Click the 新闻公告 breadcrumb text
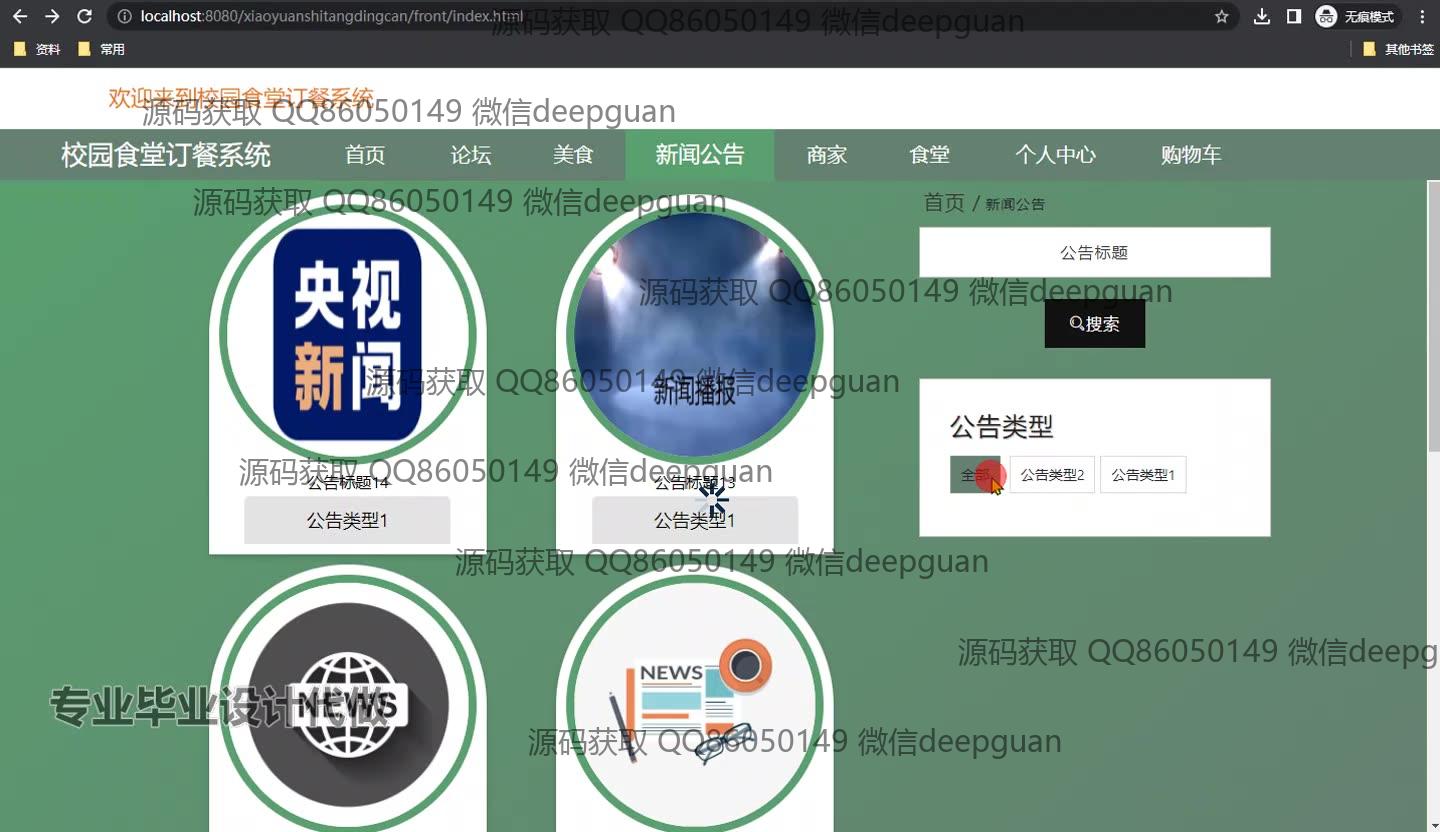This screenshot has width=1440, height=832. pyautogui.click(x=1015, y=204)
